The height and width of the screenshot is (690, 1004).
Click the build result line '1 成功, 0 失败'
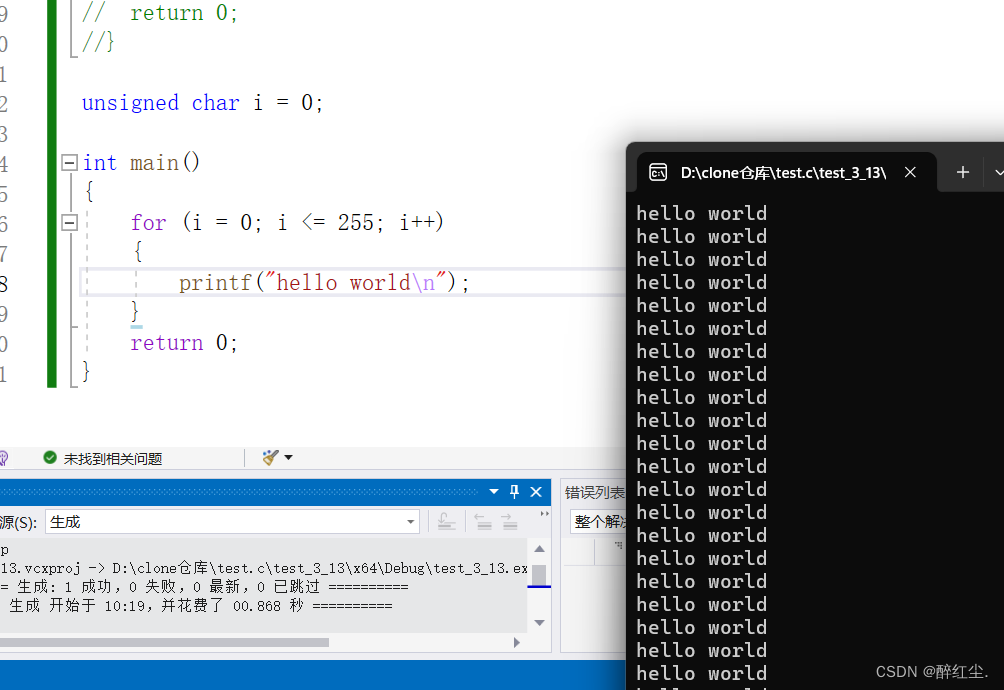point(204,587)
